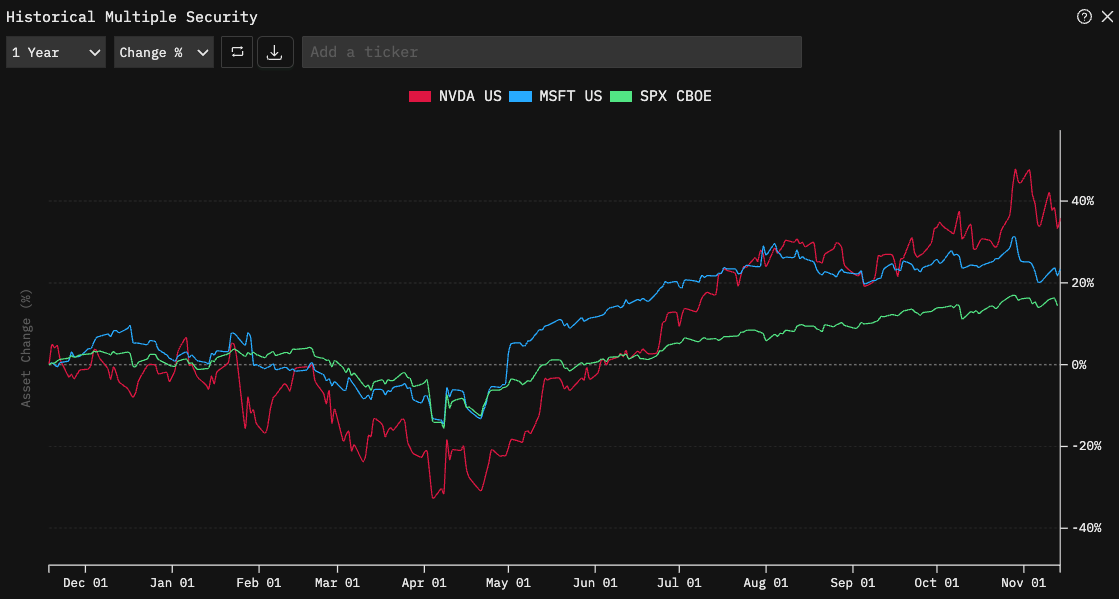This screenshot has height=599, width=1119.
Task: Close the Historical Multiple Security panel
Action: (x=1107, y=17)
